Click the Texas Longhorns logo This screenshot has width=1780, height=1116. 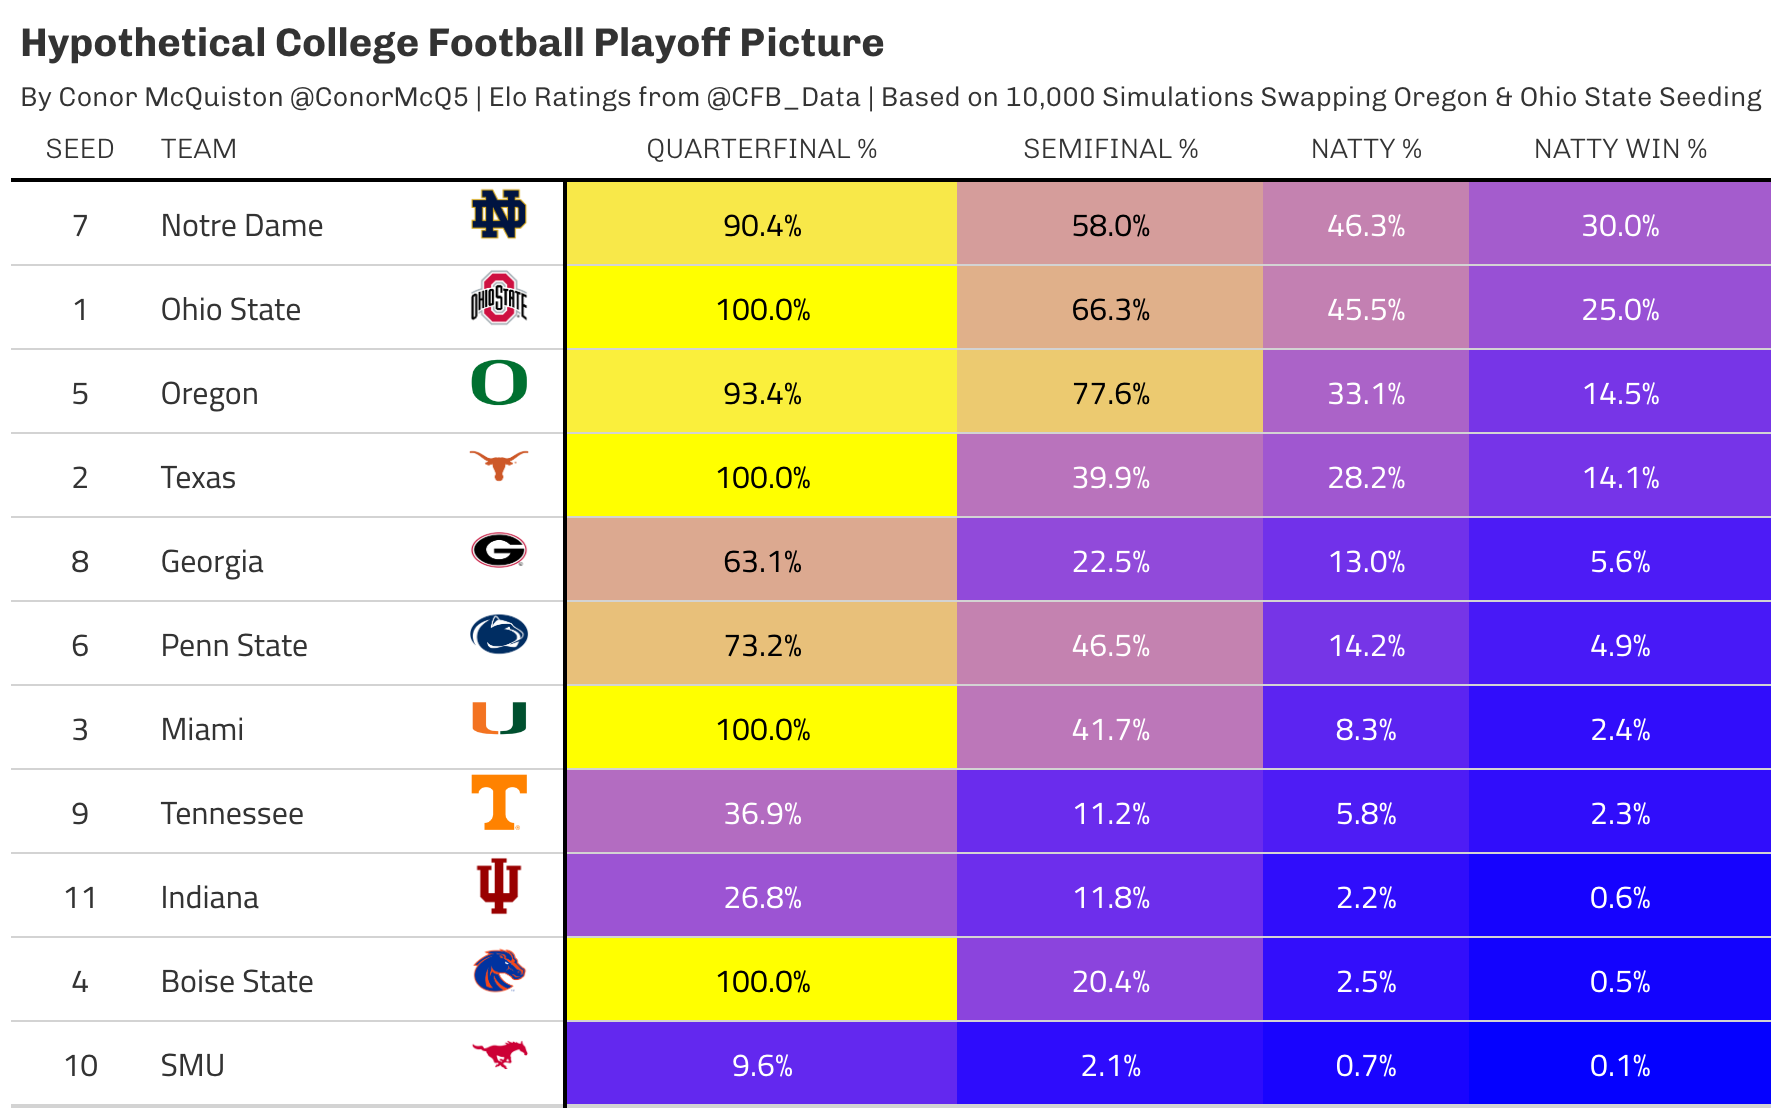498,465
